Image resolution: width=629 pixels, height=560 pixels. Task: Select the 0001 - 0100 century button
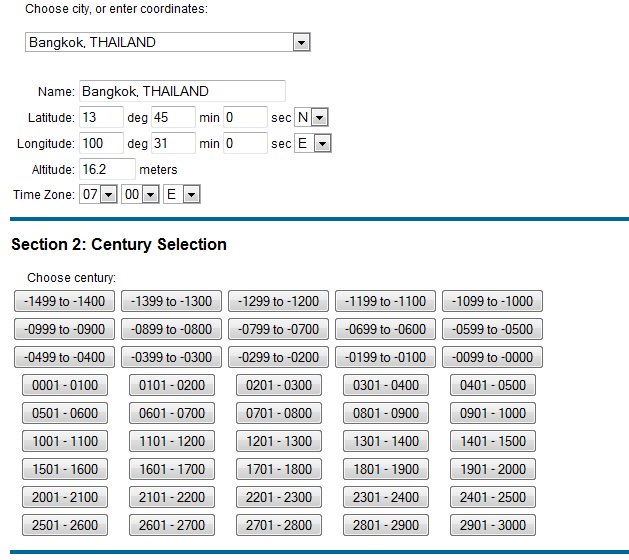(x=65, y=385)
